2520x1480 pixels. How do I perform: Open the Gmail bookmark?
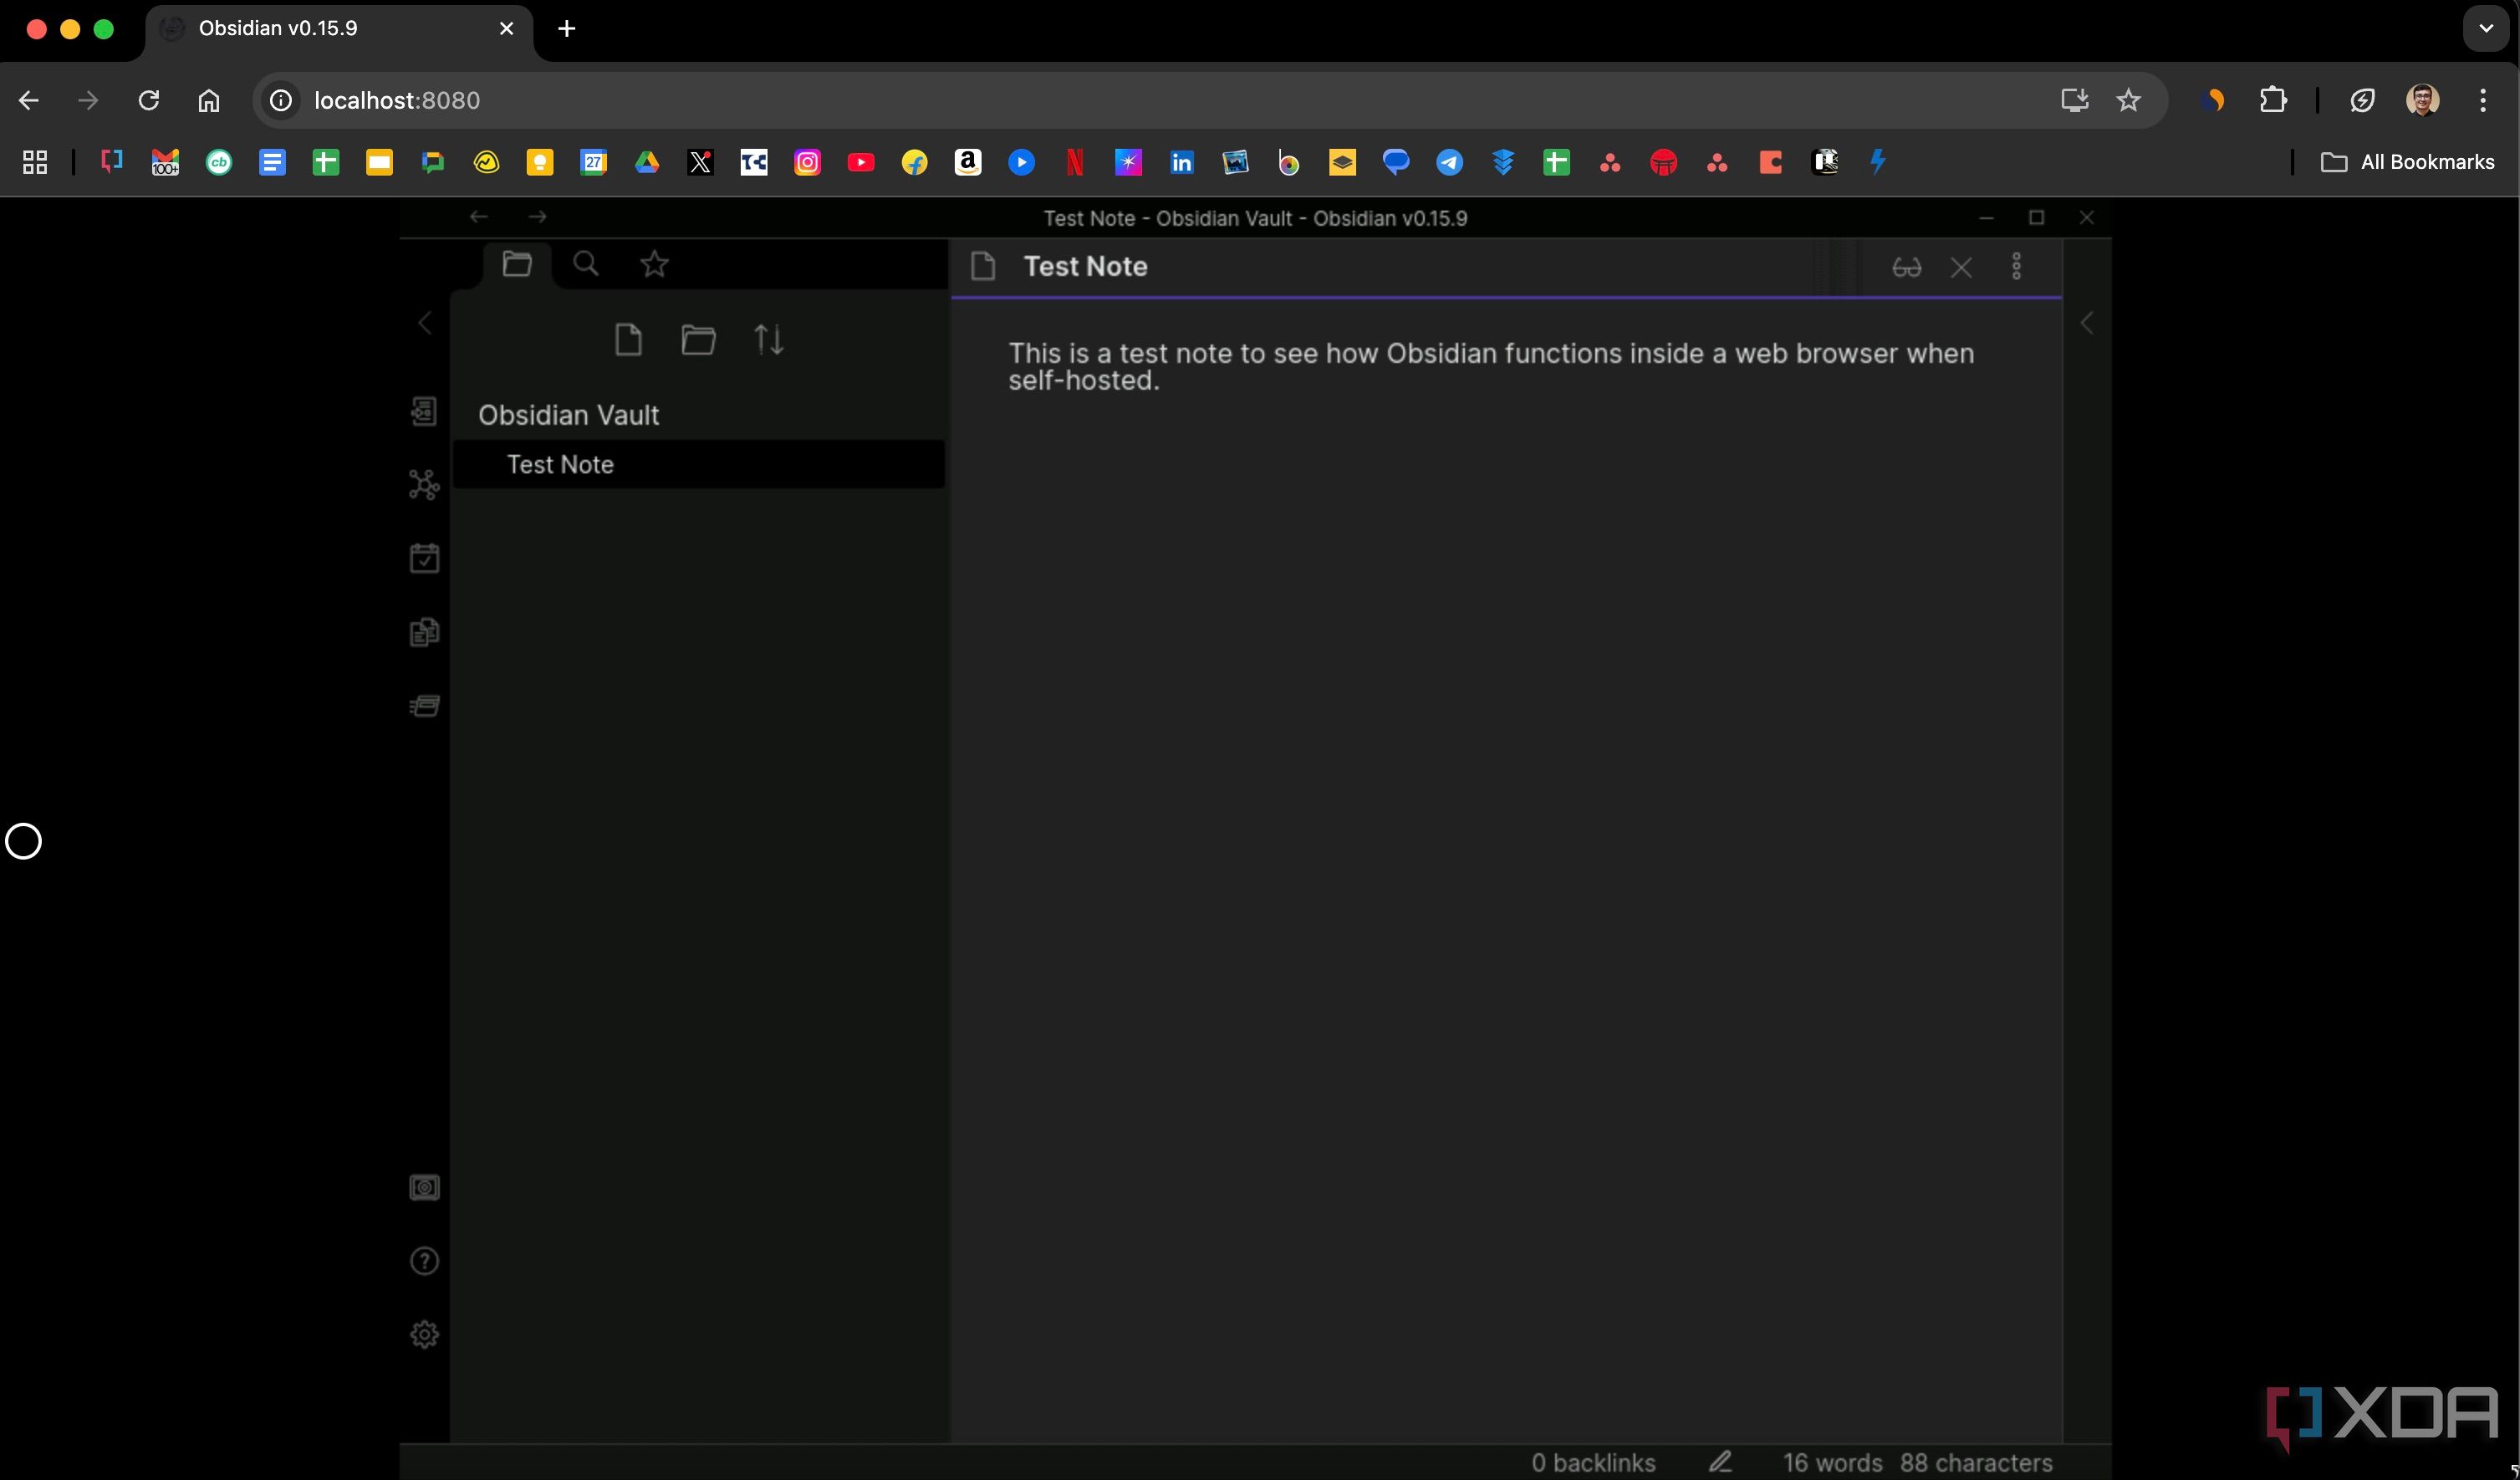coord(165,162)
